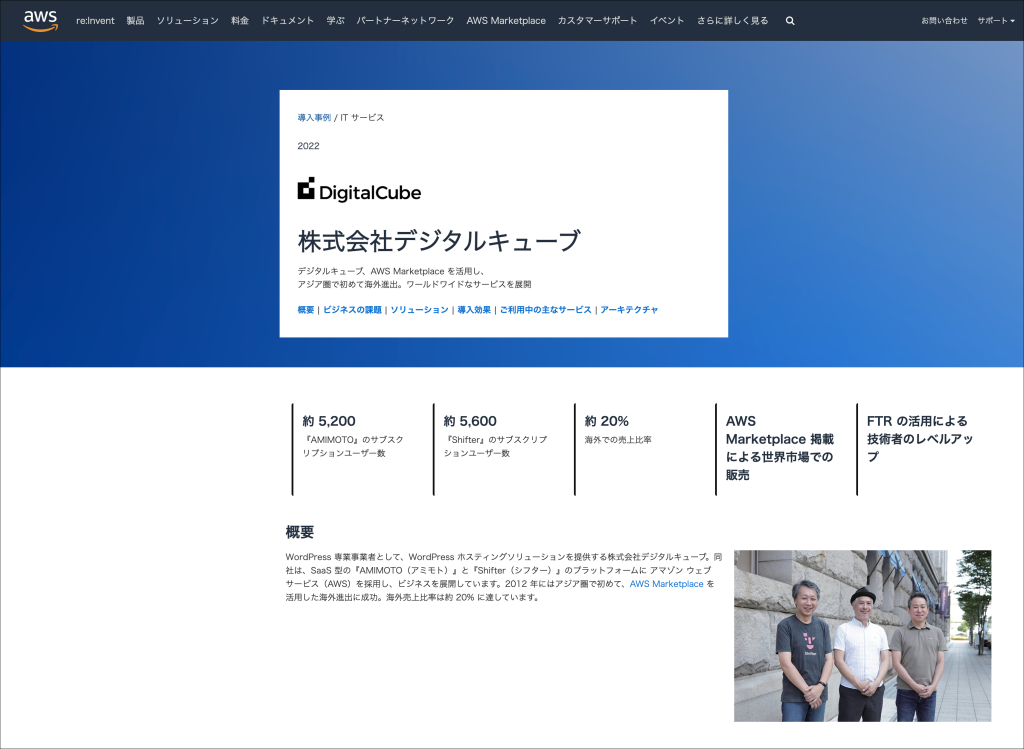Select the 学ぶ menu item

coord(335,21)
